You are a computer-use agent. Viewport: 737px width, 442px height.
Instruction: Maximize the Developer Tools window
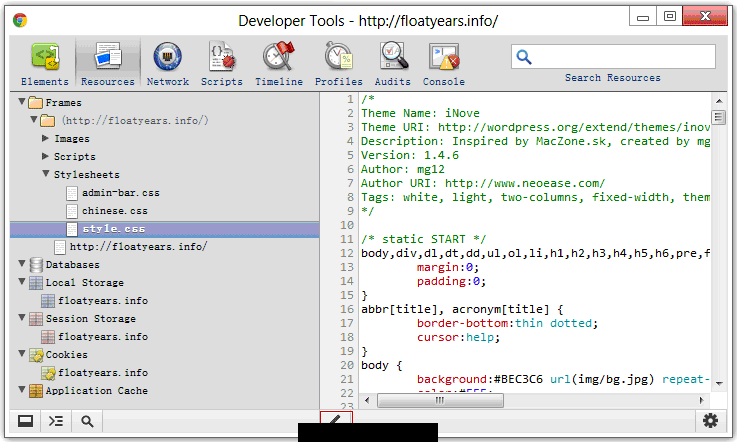670,16
